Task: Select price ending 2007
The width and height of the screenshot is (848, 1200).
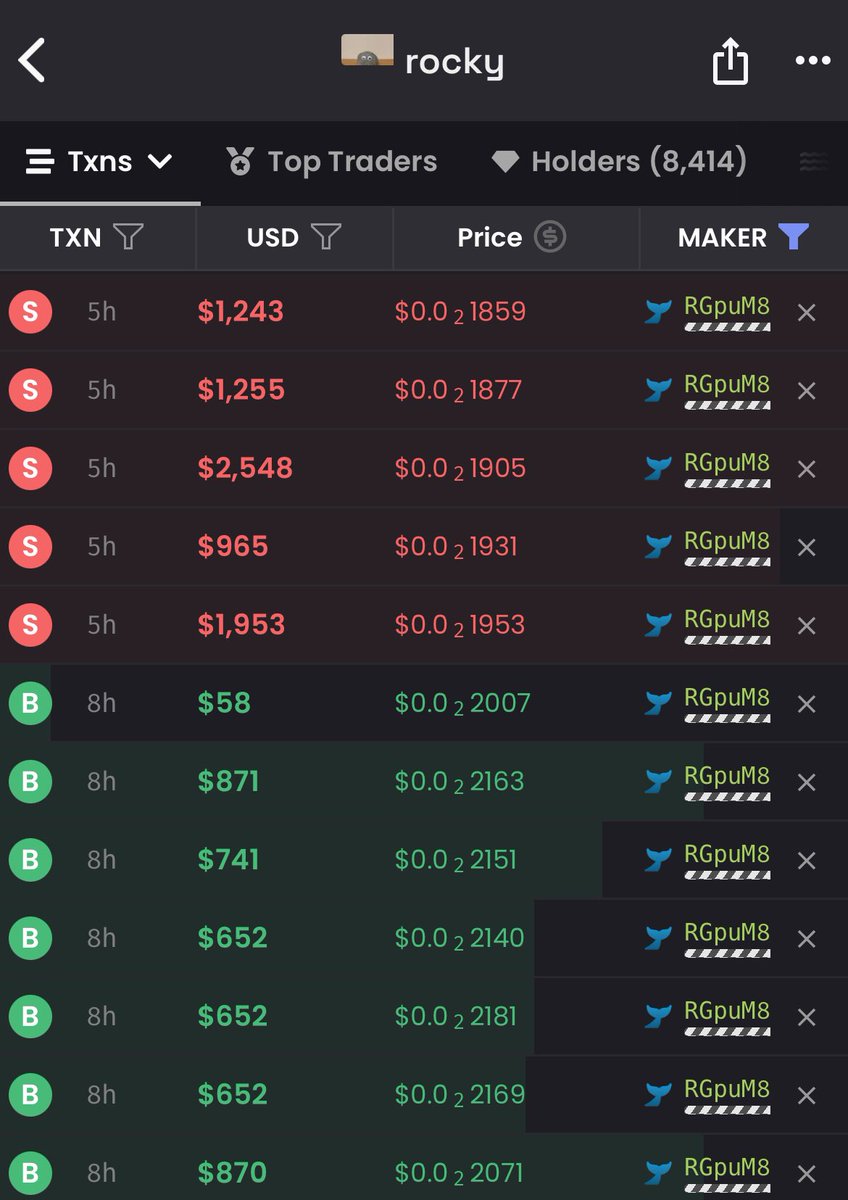Action: point(462,703)
